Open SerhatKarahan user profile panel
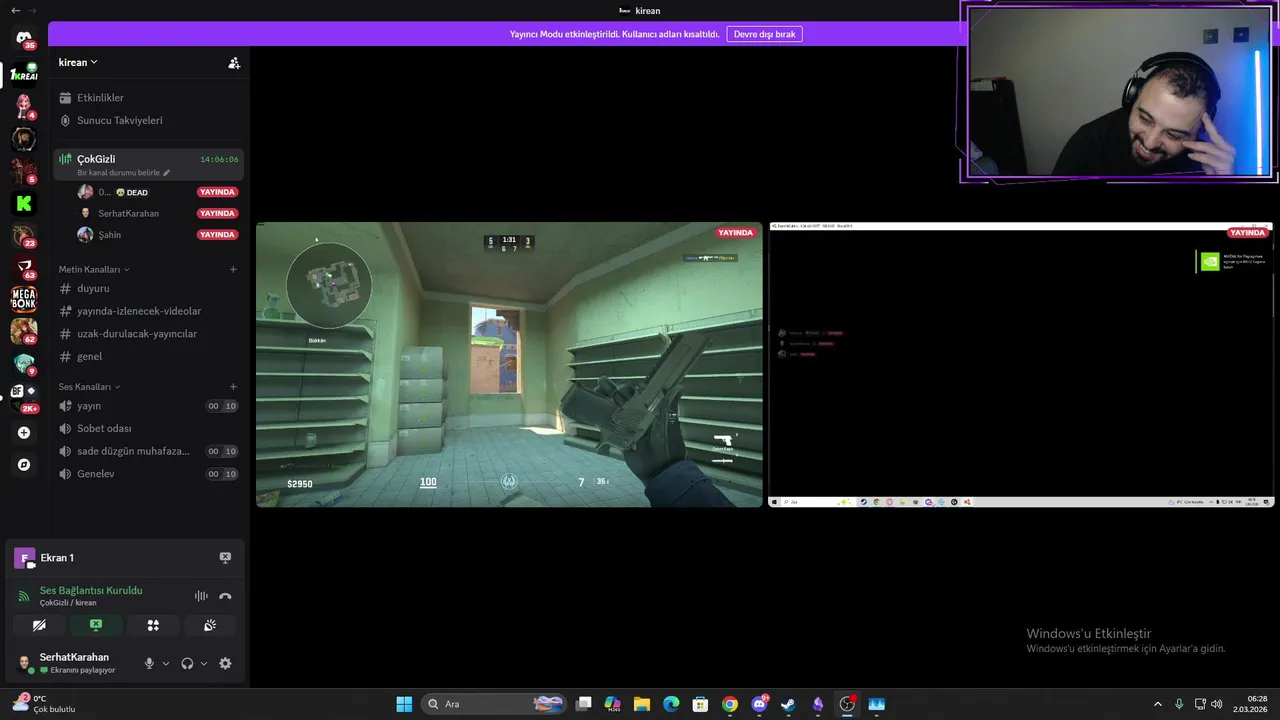This screenshot has width=1280, height=720. (76, 663)
